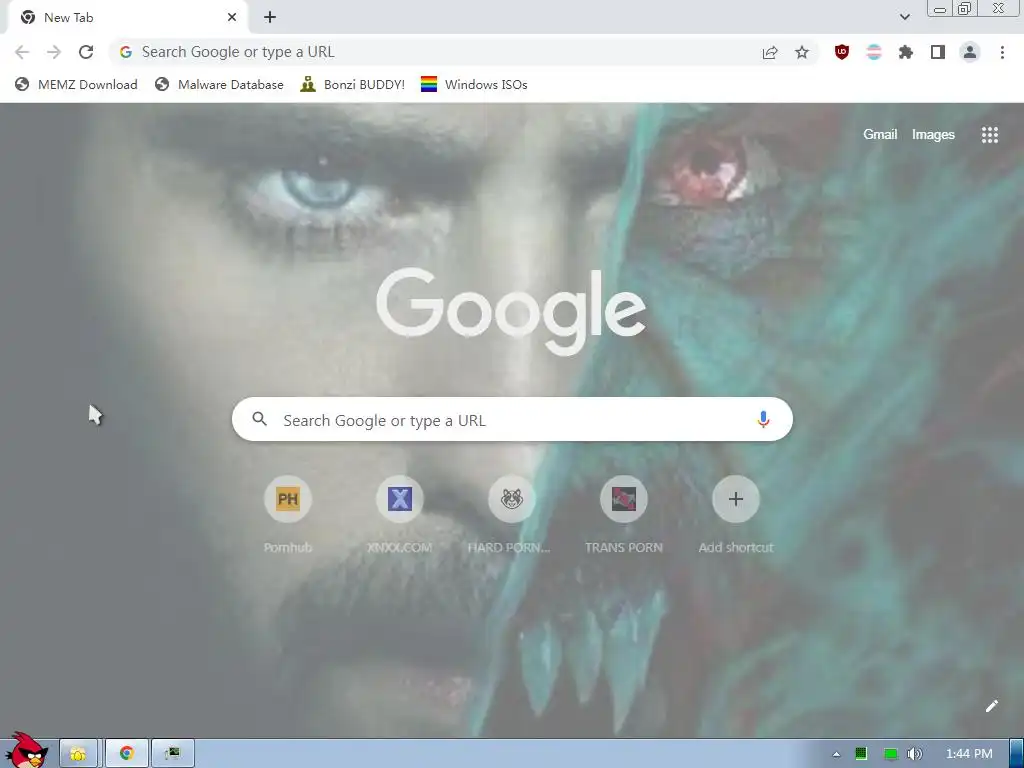1024x768 pixels.
Task: Open the Windows ISOs bookmark
Action: point(474,84)
